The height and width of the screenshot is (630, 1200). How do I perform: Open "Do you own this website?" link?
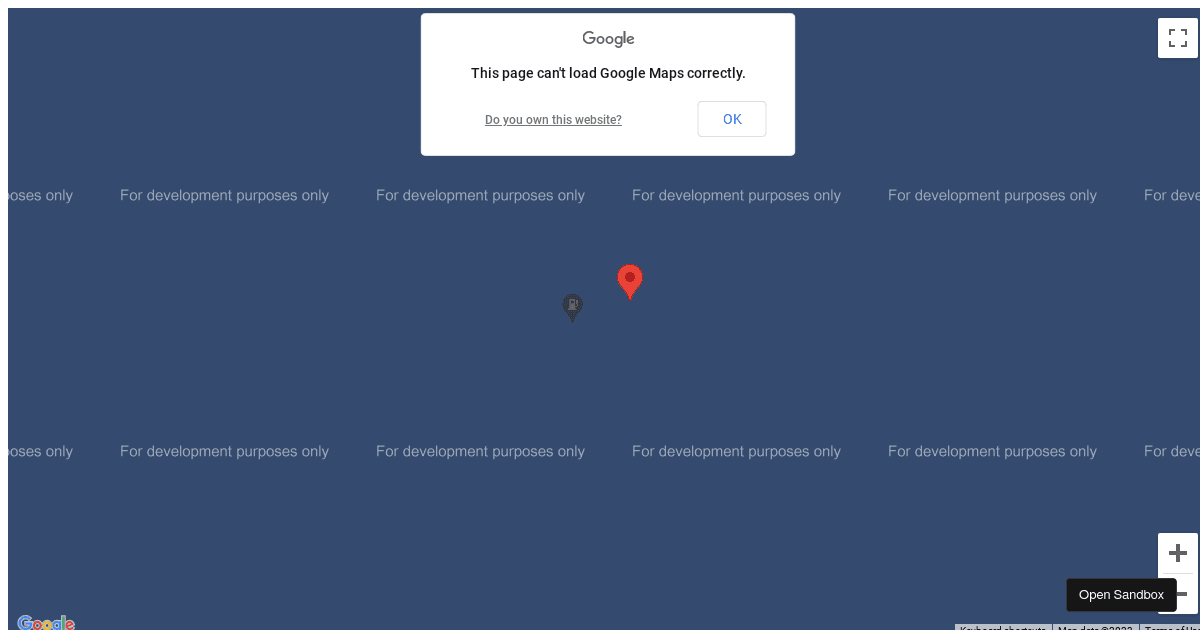pos(553,120)
